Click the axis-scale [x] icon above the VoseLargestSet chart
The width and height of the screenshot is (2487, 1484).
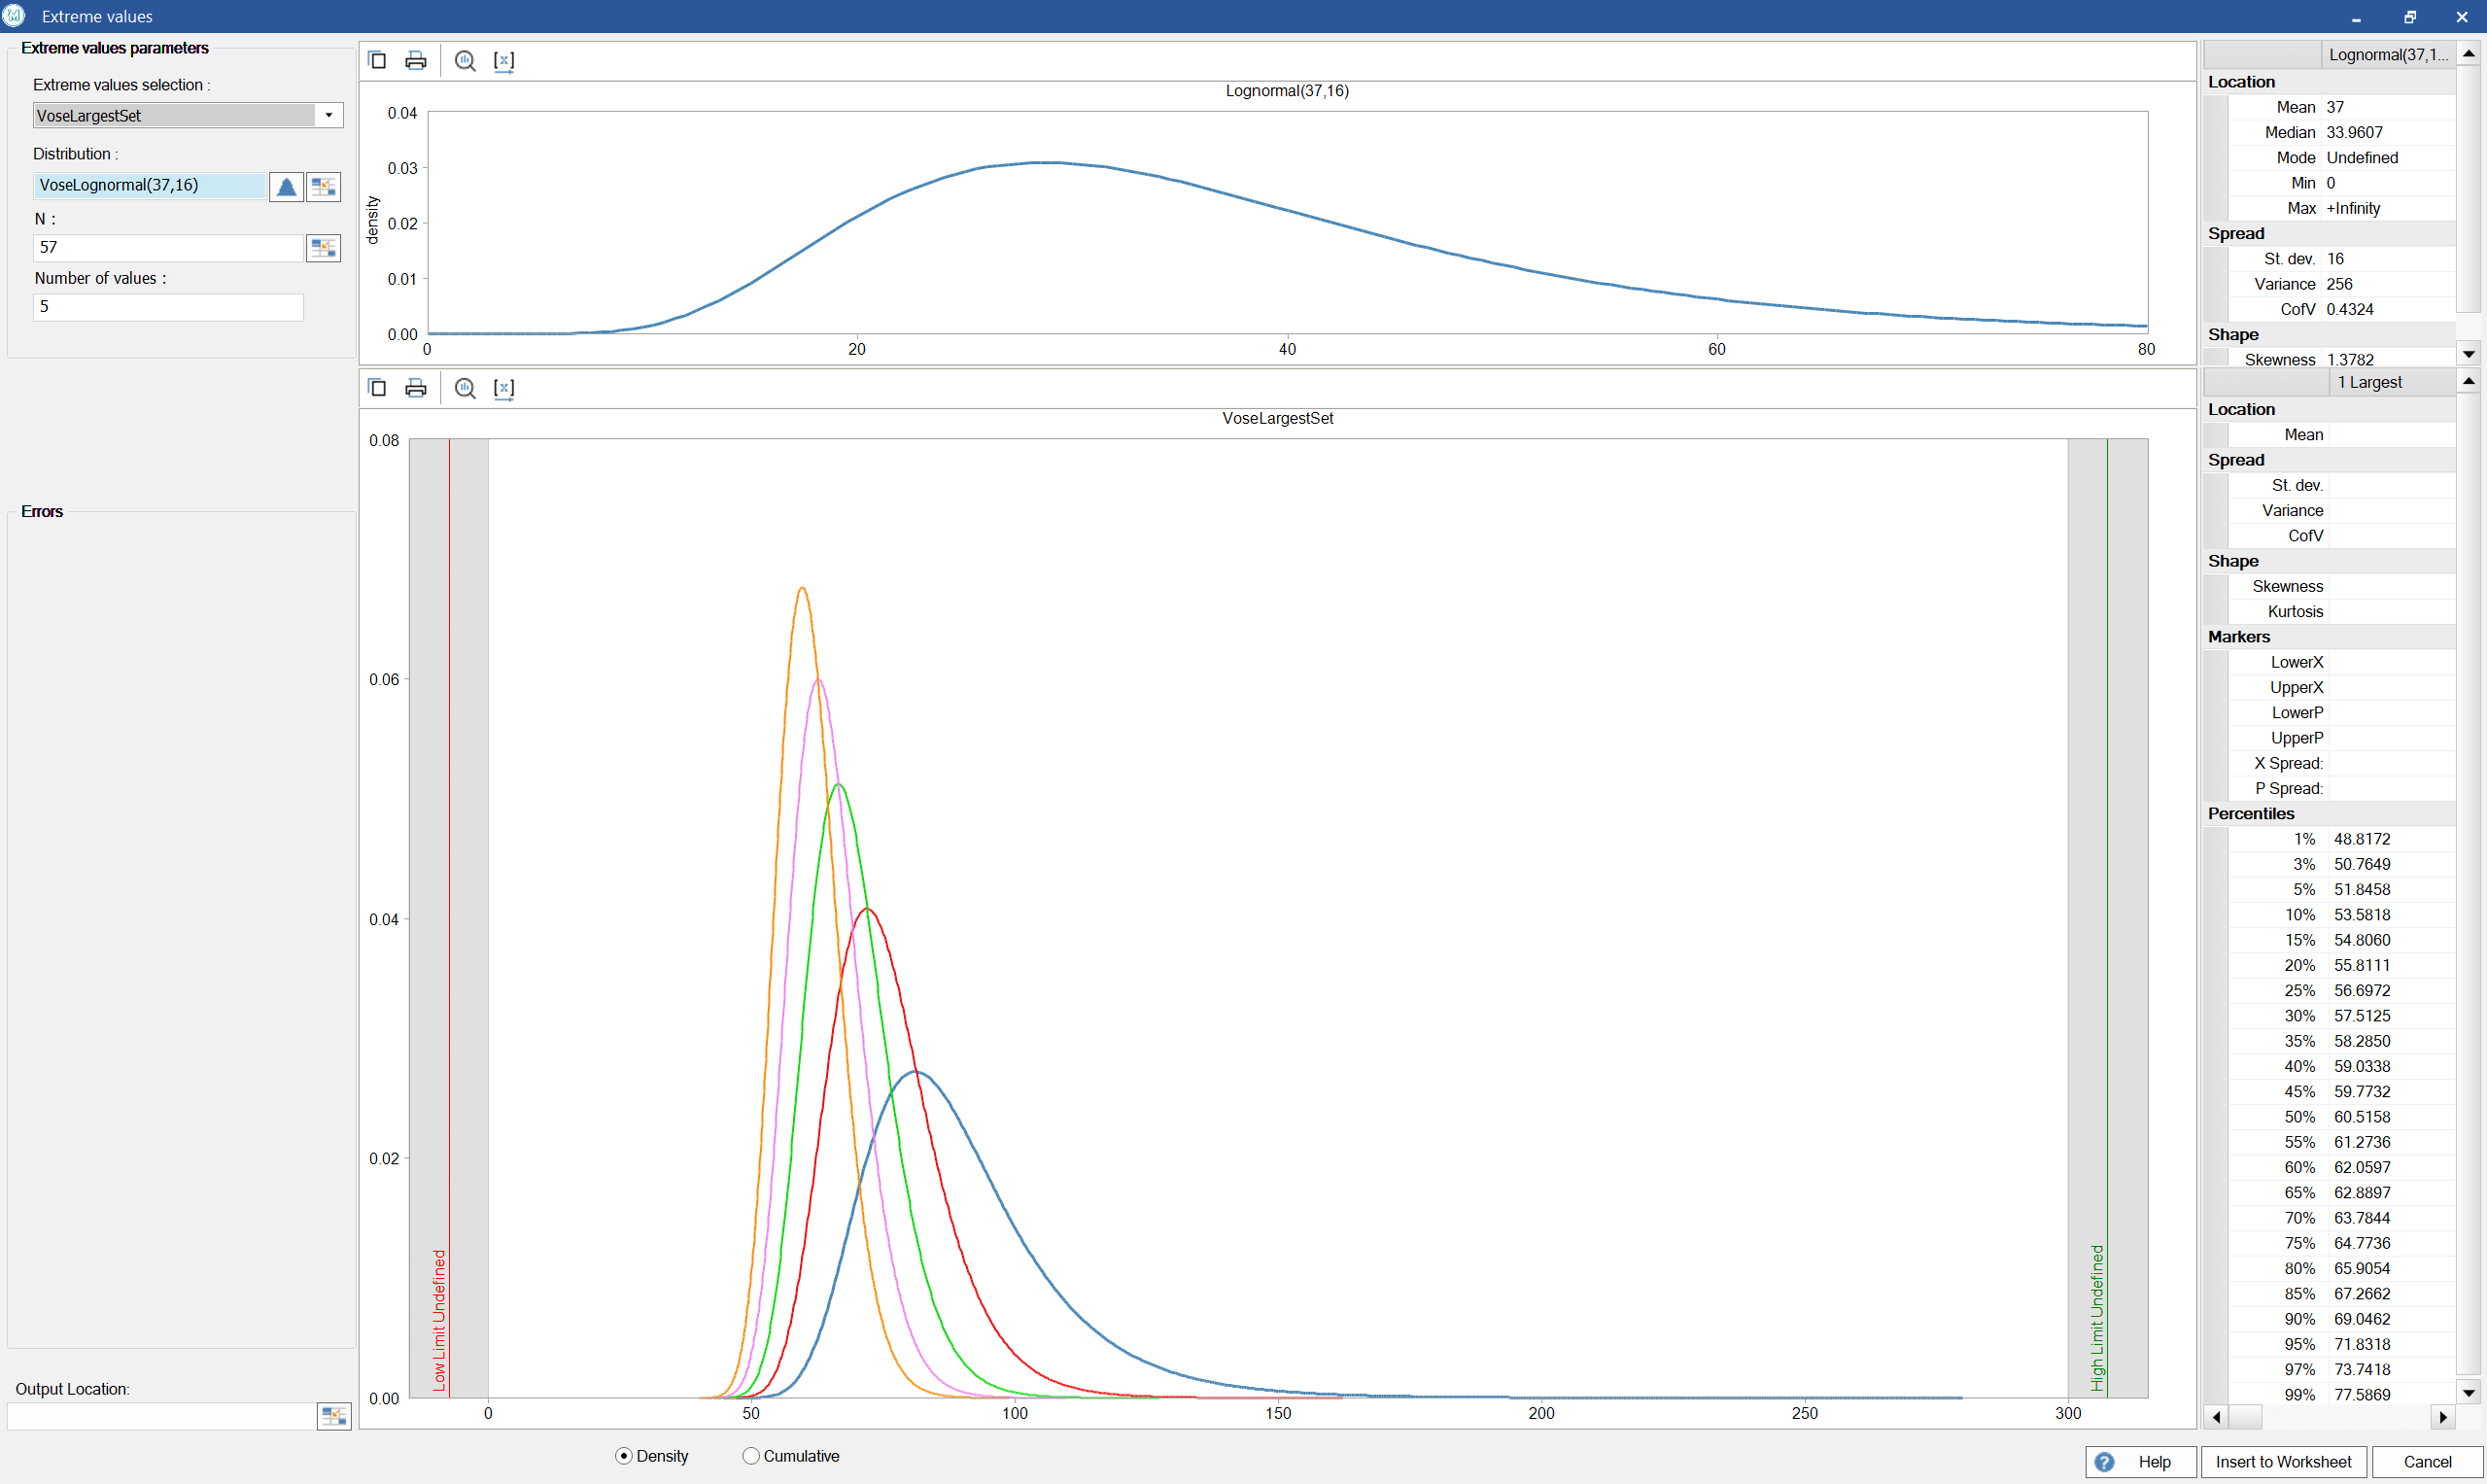504,387
